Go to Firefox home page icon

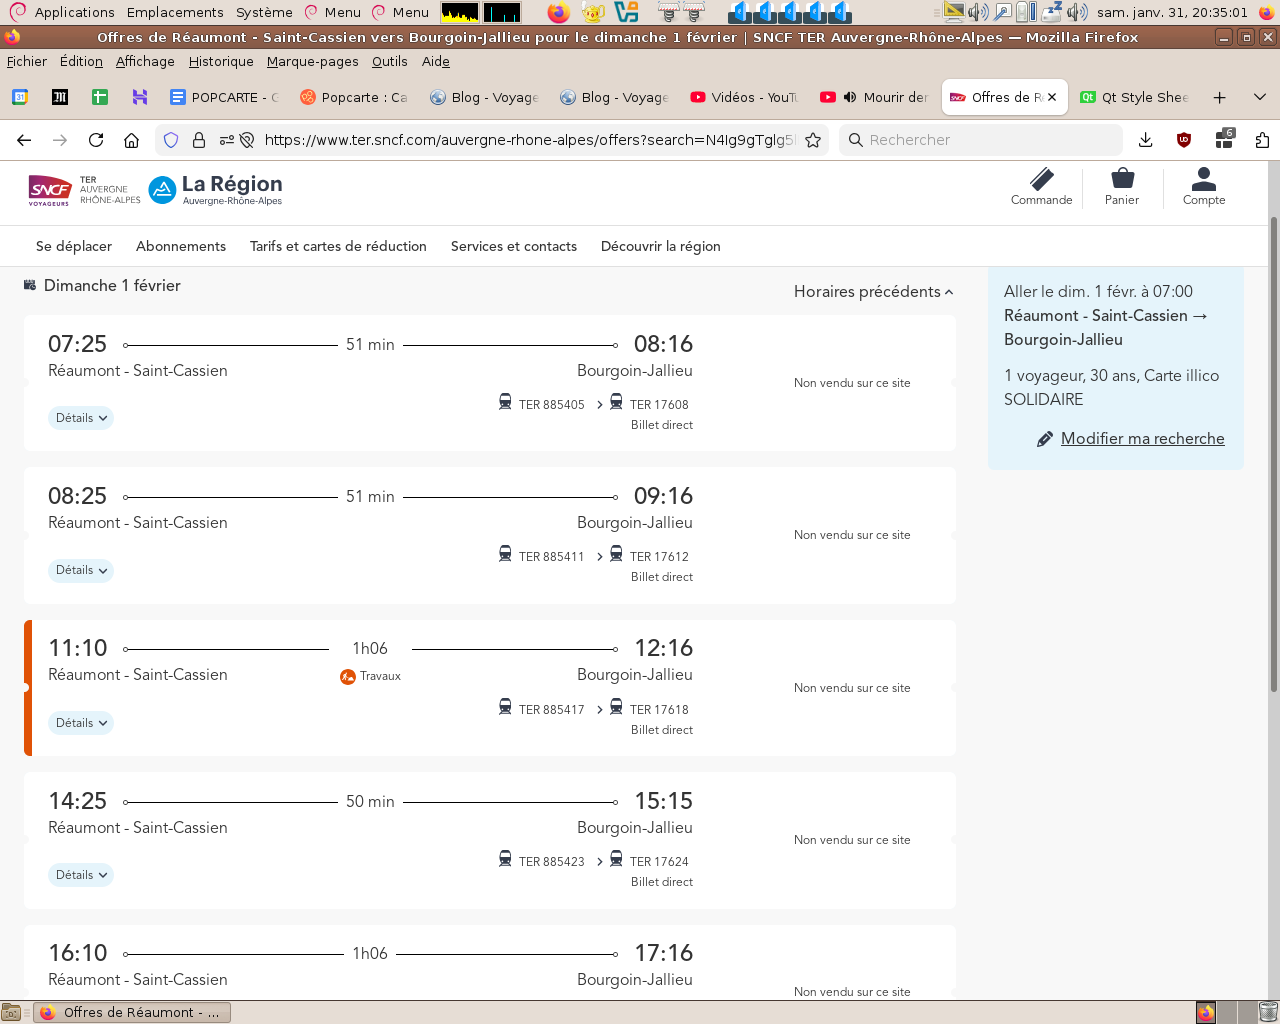(x=131, y=140)
